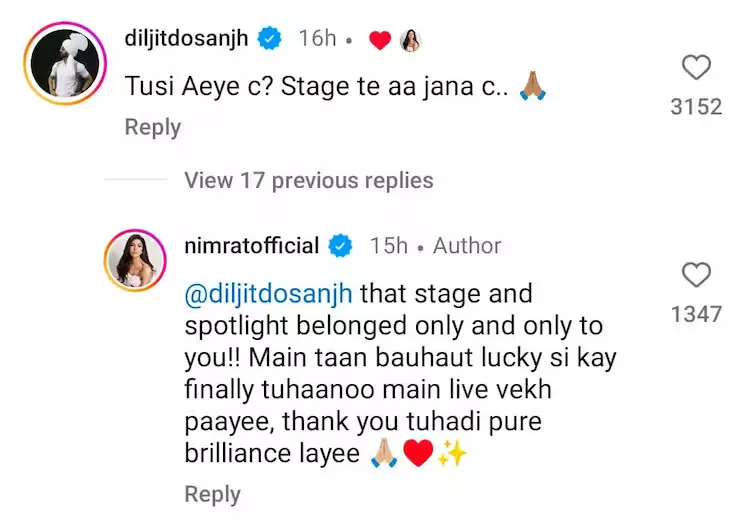Click the nimratofficial username

252,246
